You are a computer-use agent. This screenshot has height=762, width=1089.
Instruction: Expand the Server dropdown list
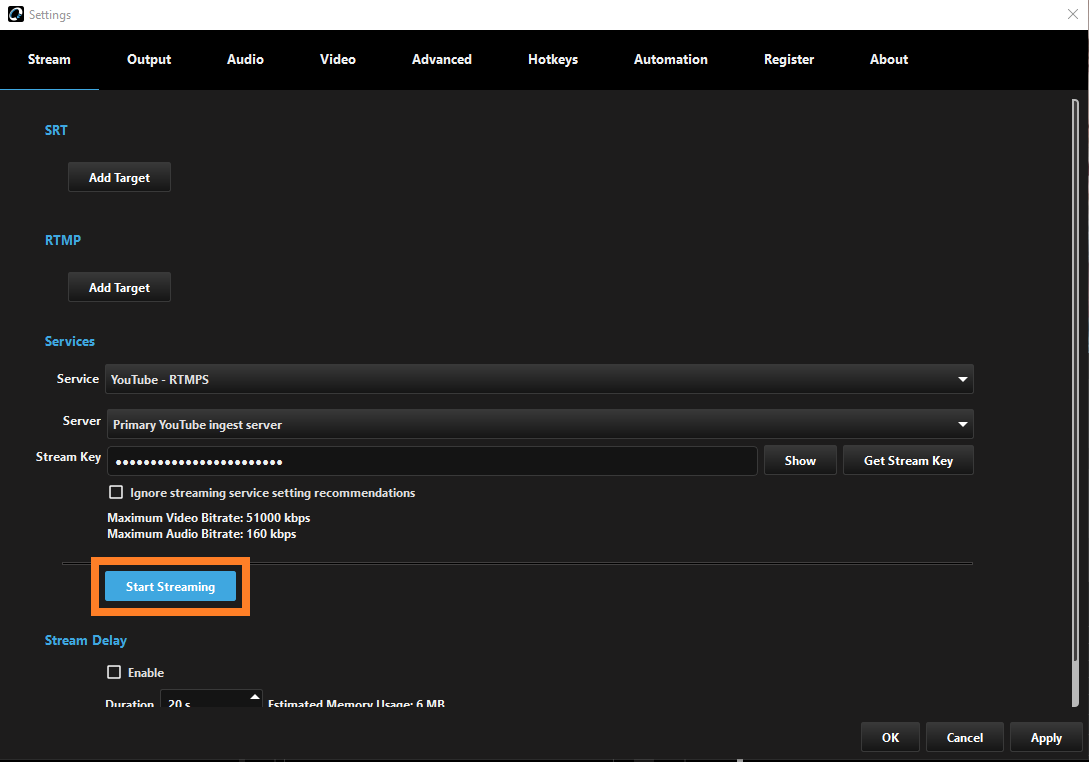click(540, 425)
